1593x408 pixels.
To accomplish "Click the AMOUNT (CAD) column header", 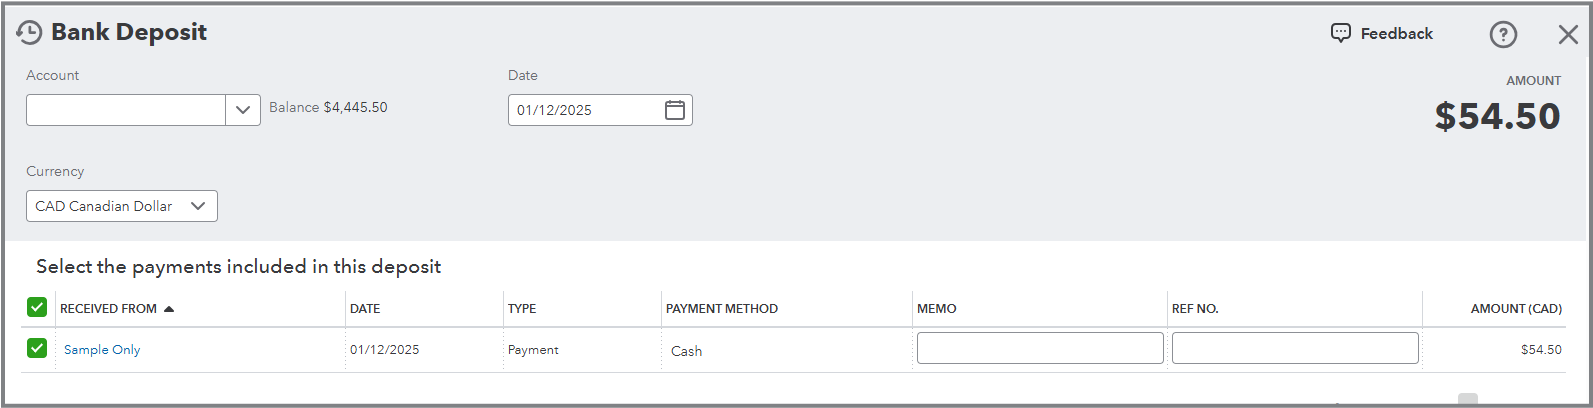I will [1516, 309].
